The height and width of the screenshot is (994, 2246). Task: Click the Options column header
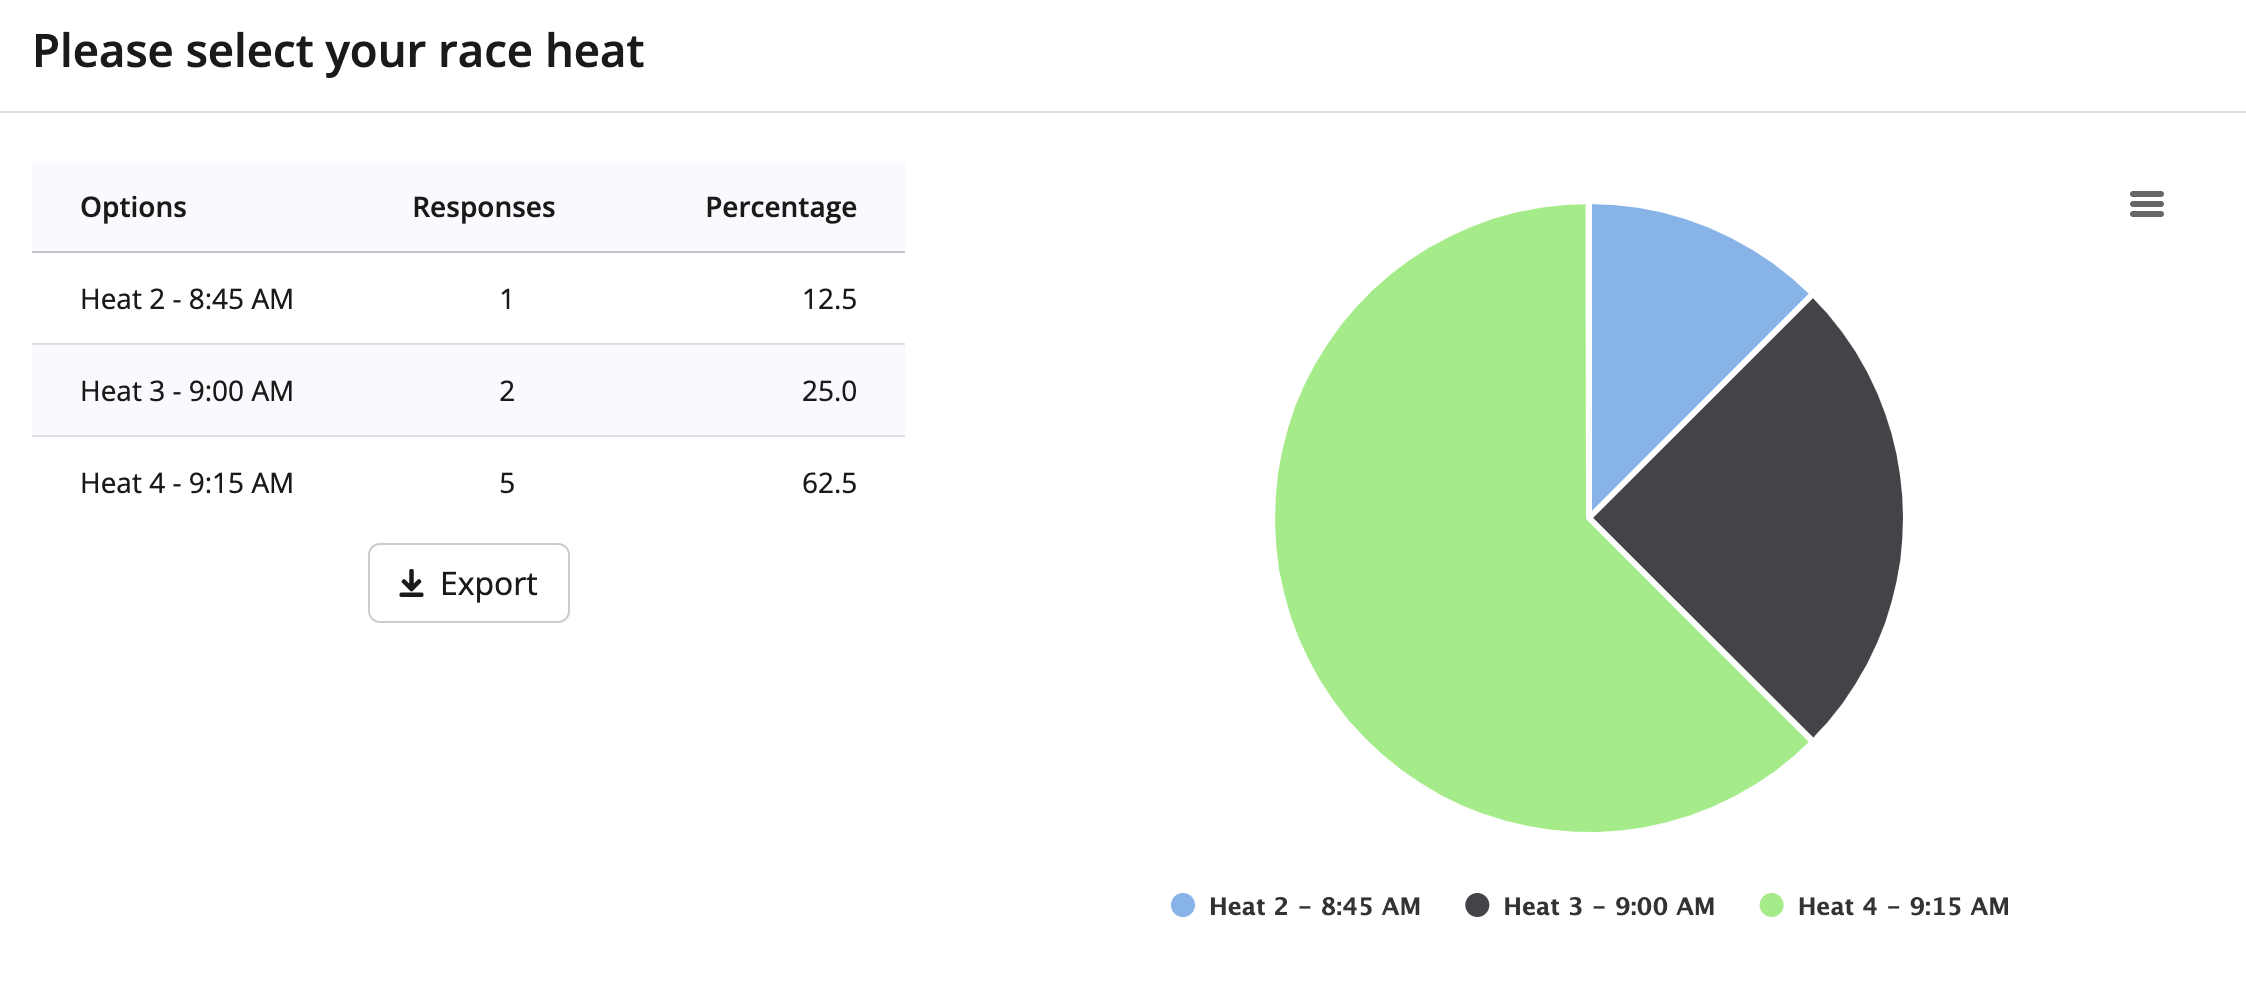[x=133, y=207]
